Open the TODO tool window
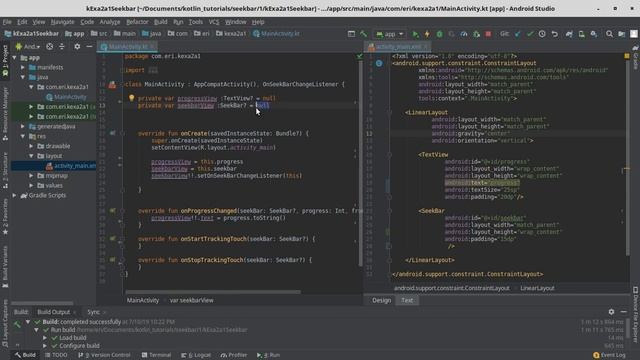The image size is (640, 360). [x=56, y=355]
